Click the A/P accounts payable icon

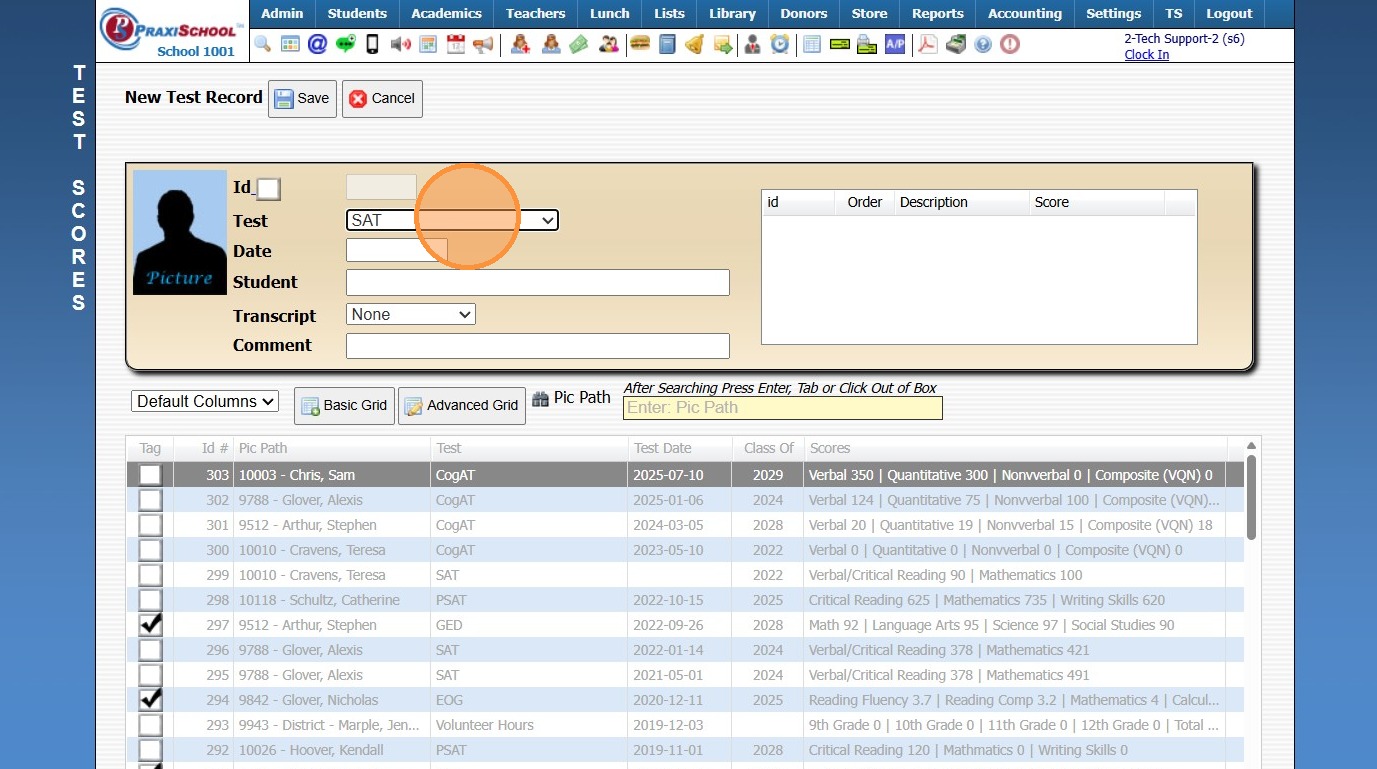click(895, 44)
